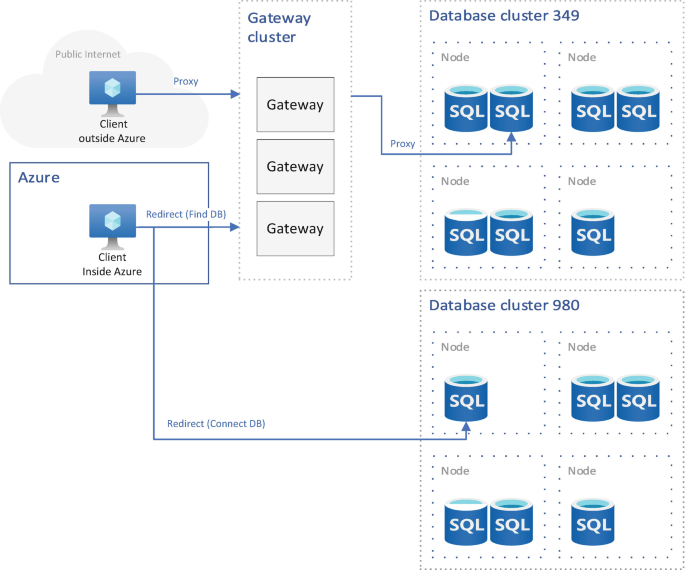Select the single SQL database in cluster 349's bottom-right node
Screen dimensions: 685x570
pyautogui.click(x=592, y=231)
